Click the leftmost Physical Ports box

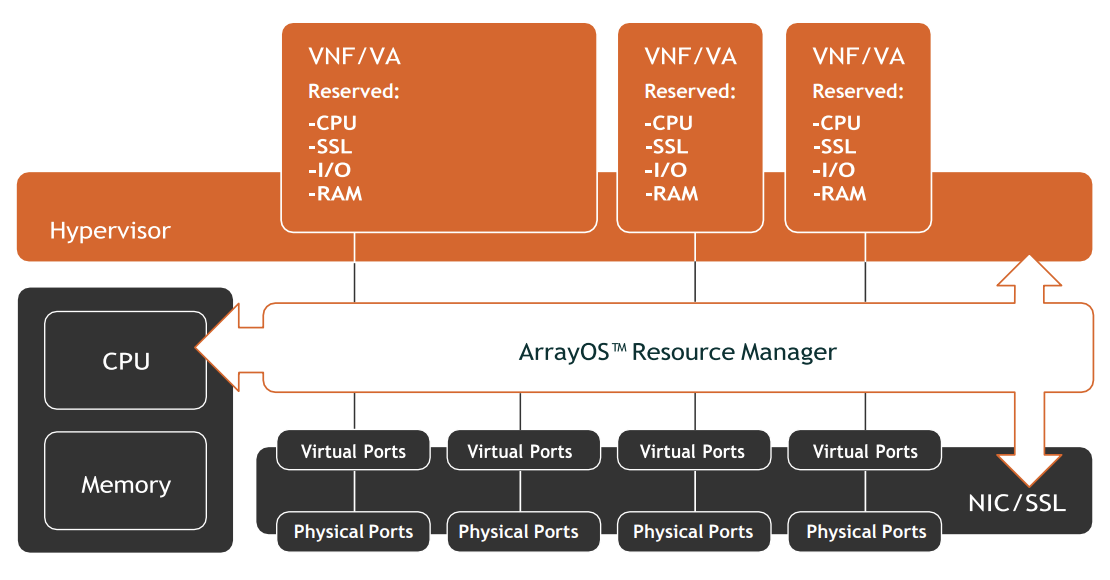(x=353, y=532)
